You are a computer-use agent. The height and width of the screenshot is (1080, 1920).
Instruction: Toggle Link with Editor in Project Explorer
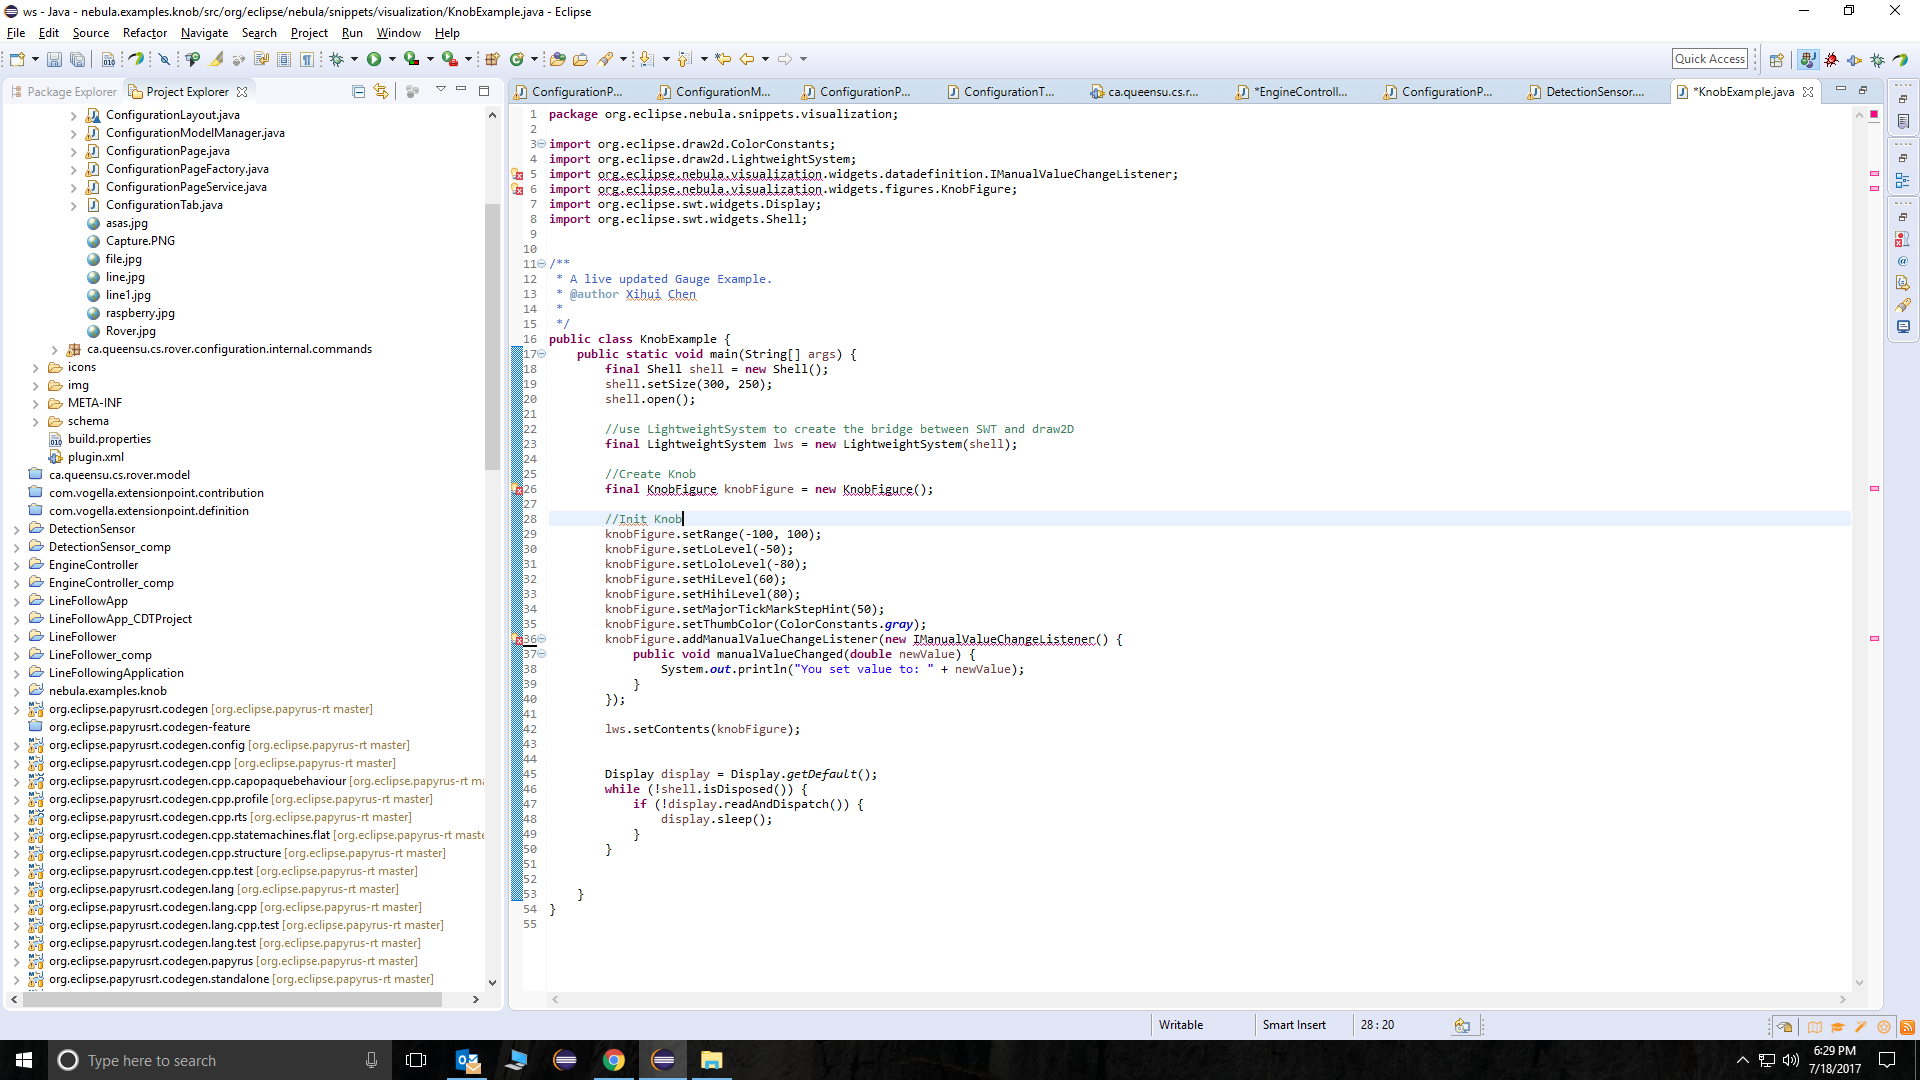(x=381, y=91)
